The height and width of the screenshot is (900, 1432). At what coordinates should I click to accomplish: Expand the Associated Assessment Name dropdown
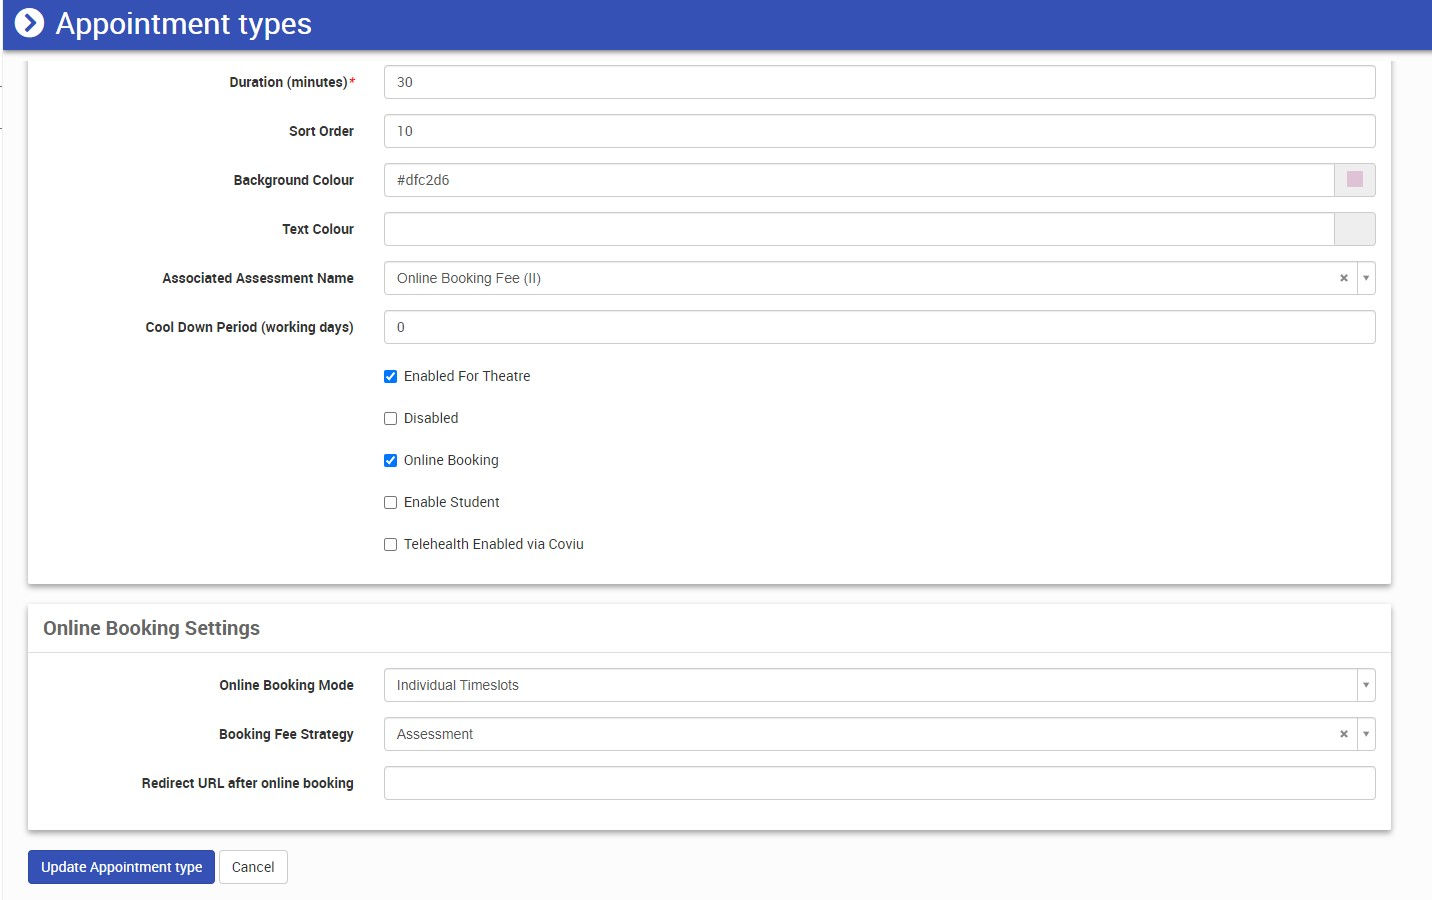[1366, 278]
